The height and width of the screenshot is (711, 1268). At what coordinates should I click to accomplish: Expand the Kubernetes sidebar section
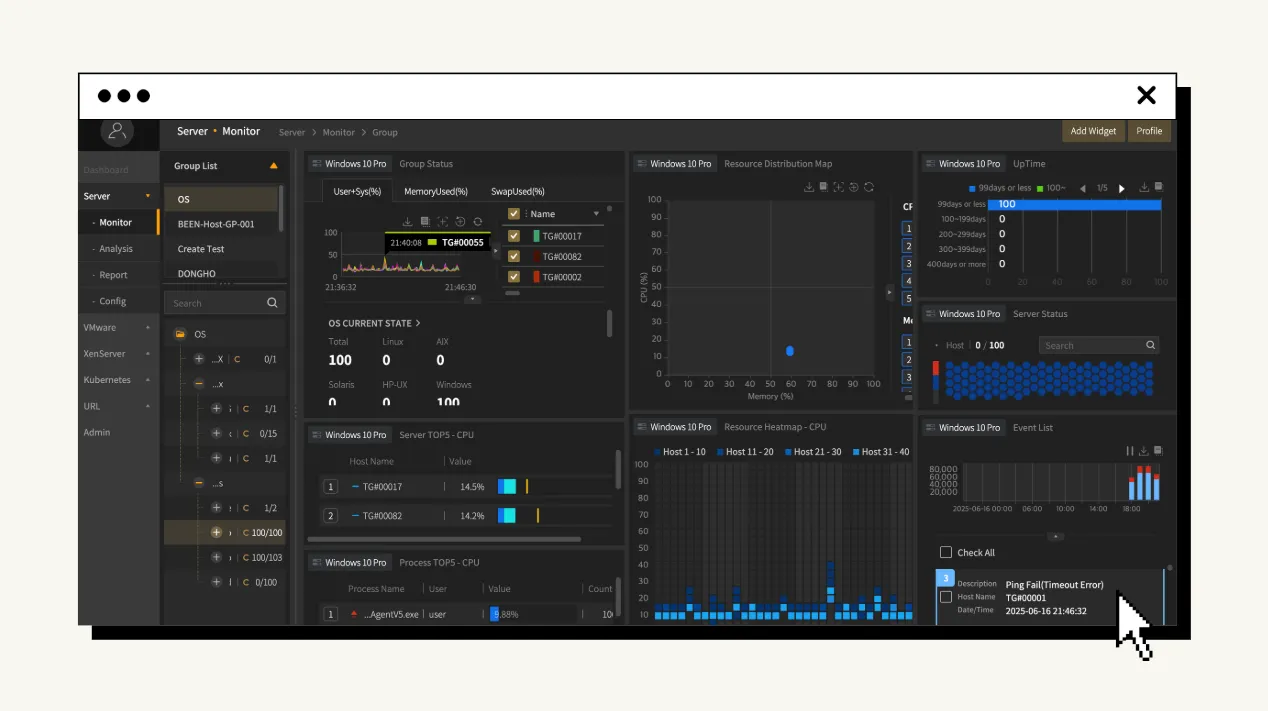[148, 380]
